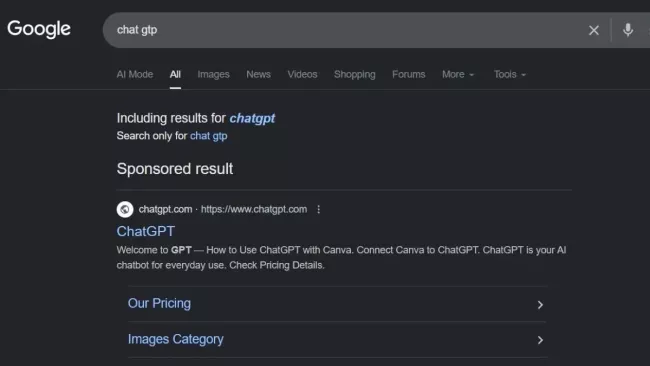The height and width of the screenshot is (366, 650).
Task: Click the 'Sponsored result' heading text
Action: pos(175,169)
